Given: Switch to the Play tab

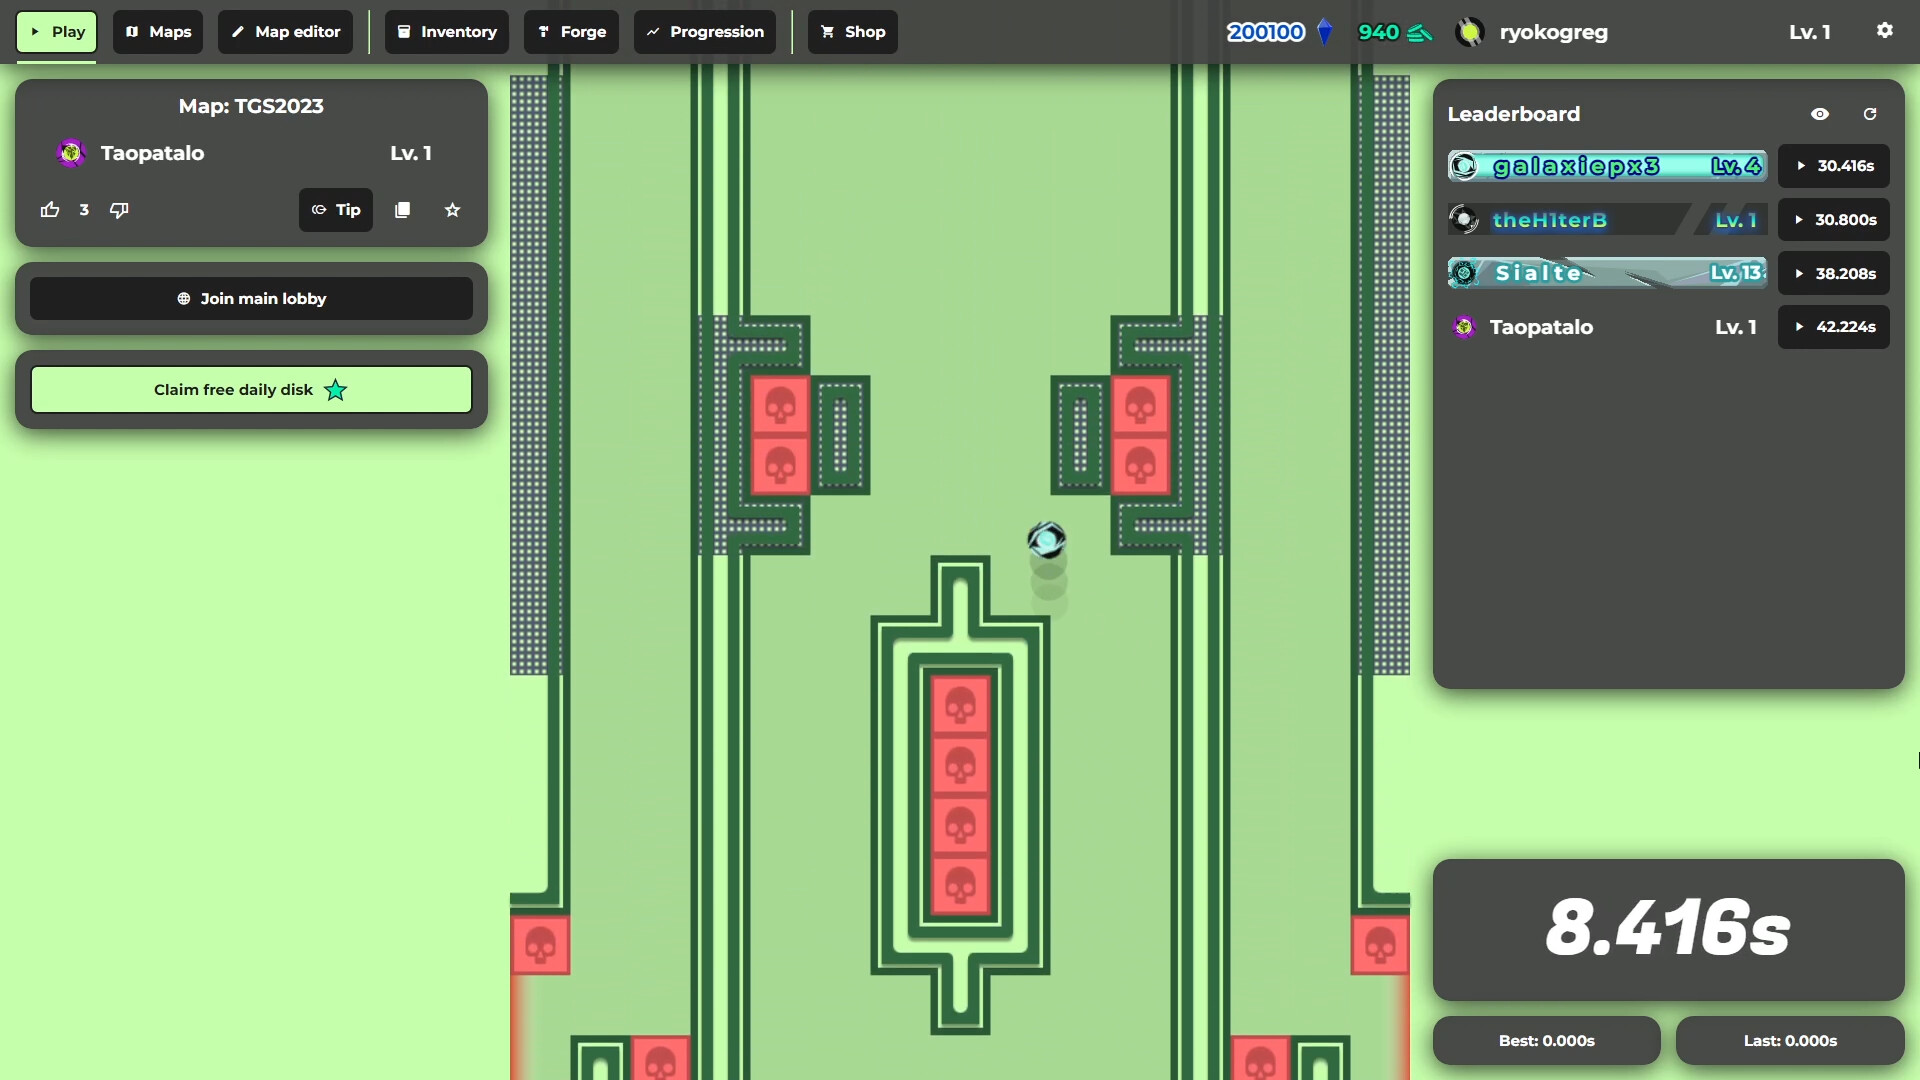Looking at the screenshot, I should pyautogui.click(x=56, y=31).
